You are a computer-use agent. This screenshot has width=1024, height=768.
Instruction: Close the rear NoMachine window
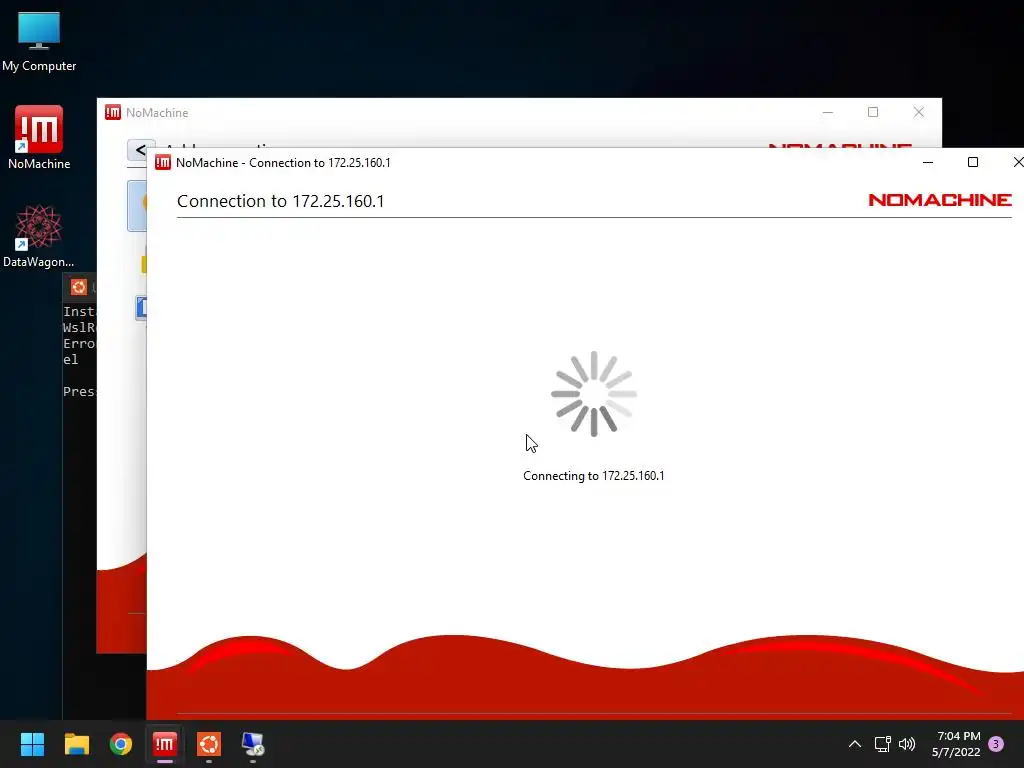point(918,112)
